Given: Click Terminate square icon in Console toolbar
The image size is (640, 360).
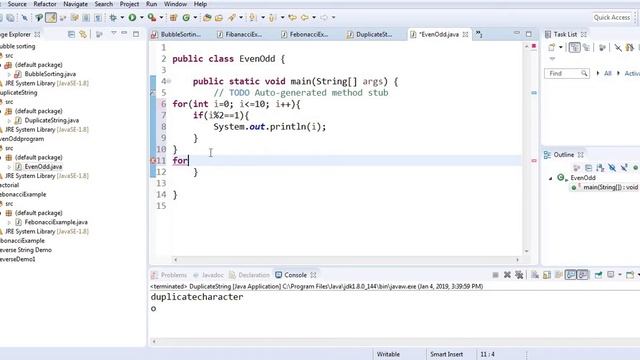Looking at the screenshot, I should pos(495,275).
